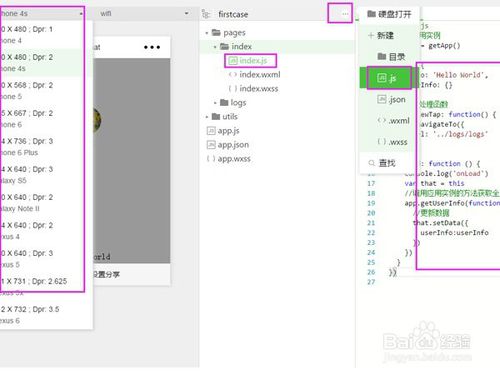Click the utils folder icon

pos(216,116)
